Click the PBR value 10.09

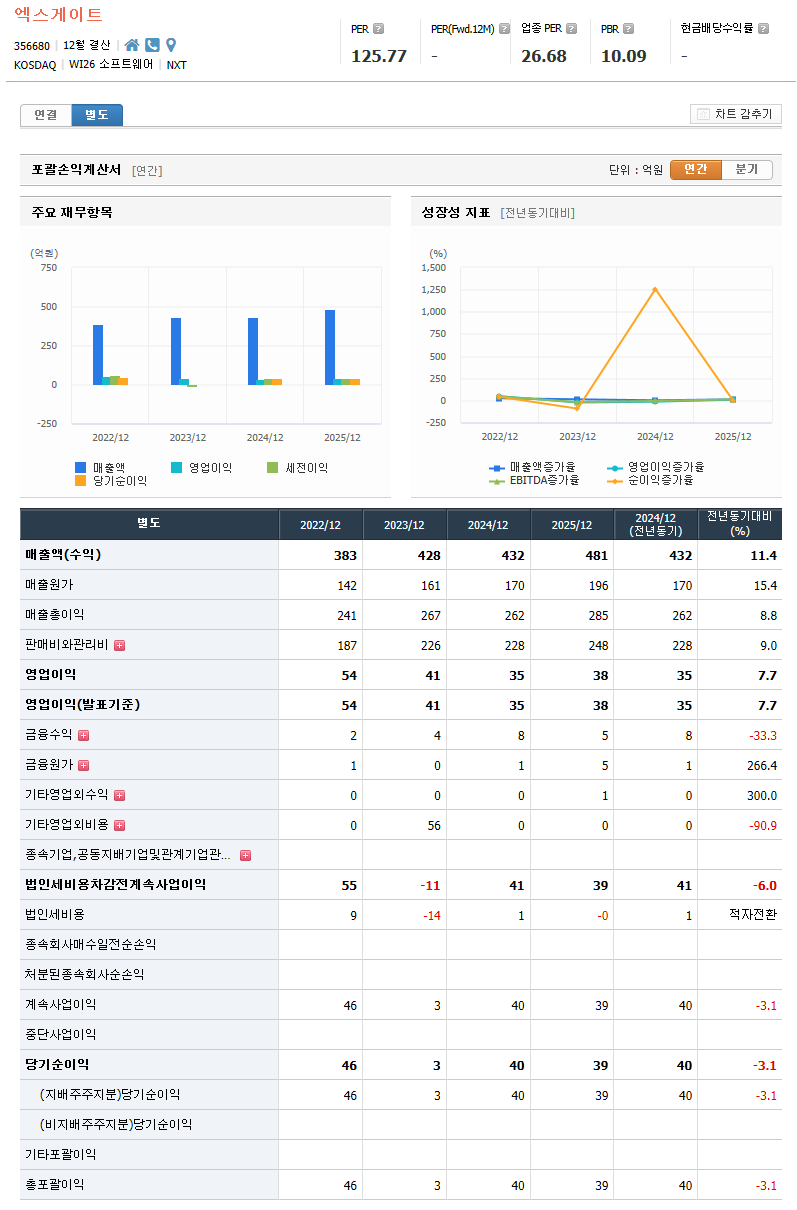(x=624, y=56)
